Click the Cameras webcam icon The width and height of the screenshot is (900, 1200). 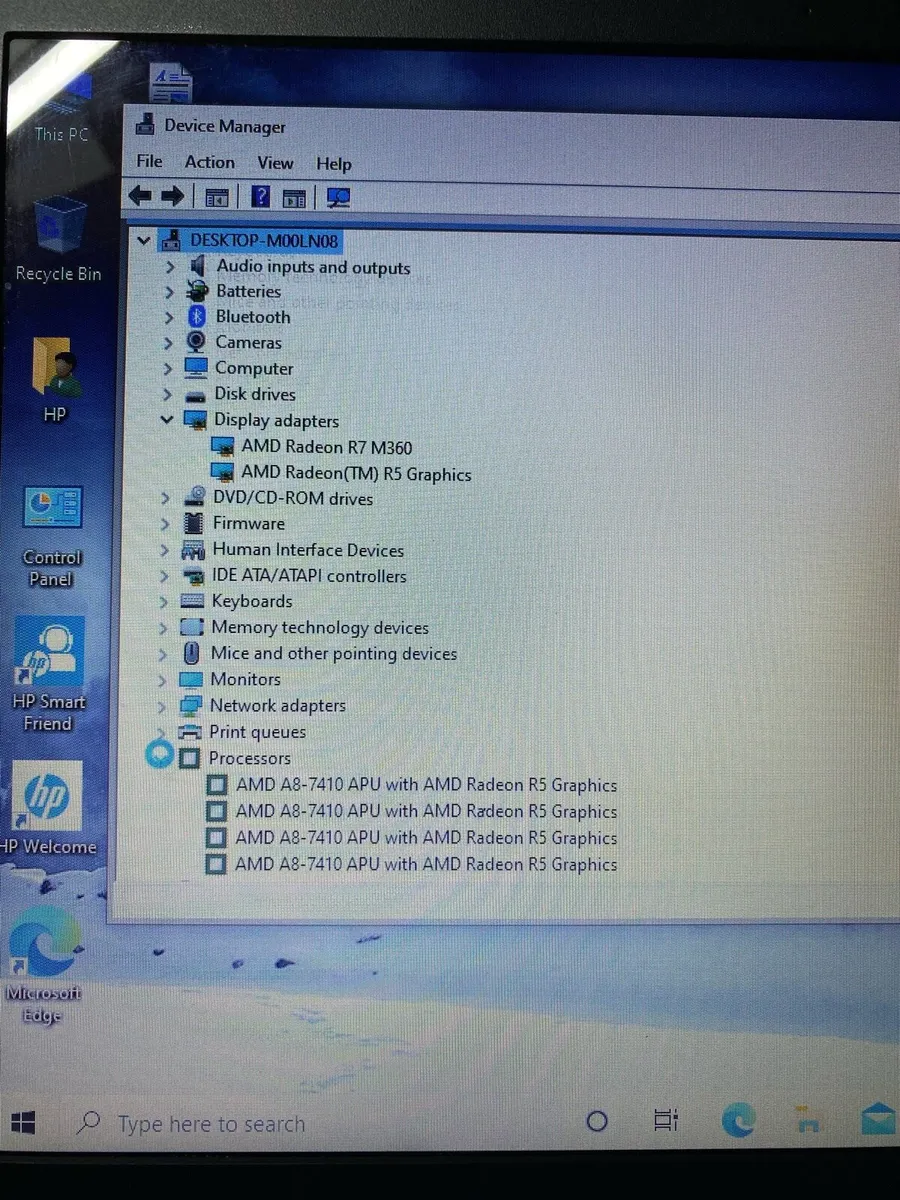pos(196,342)
